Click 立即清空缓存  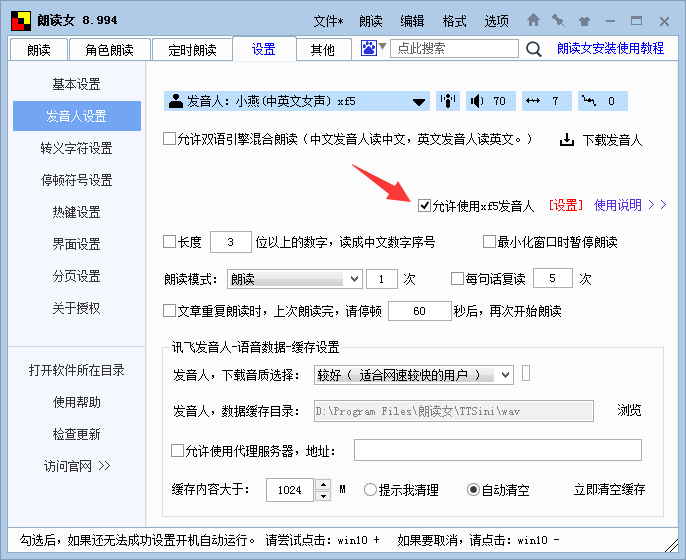tap(609, 490)
